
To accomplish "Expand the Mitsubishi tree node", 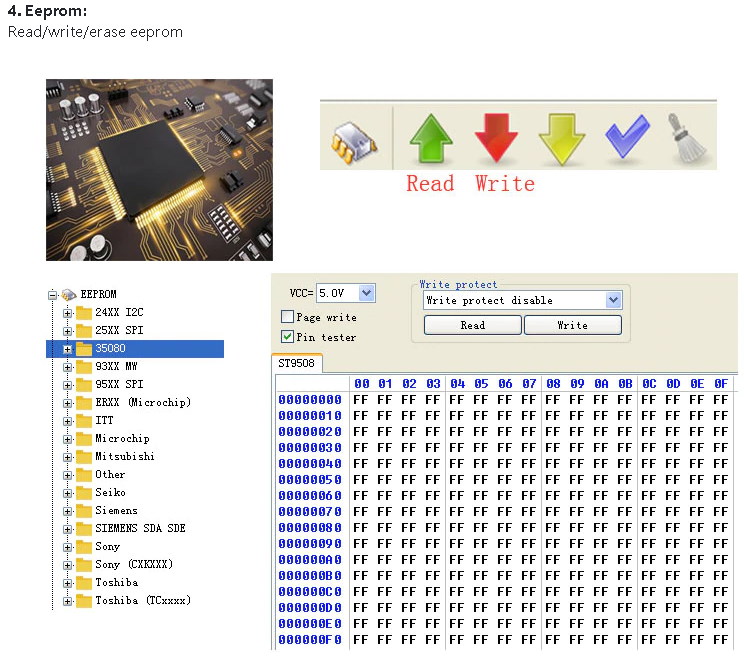I will (67, 457).
